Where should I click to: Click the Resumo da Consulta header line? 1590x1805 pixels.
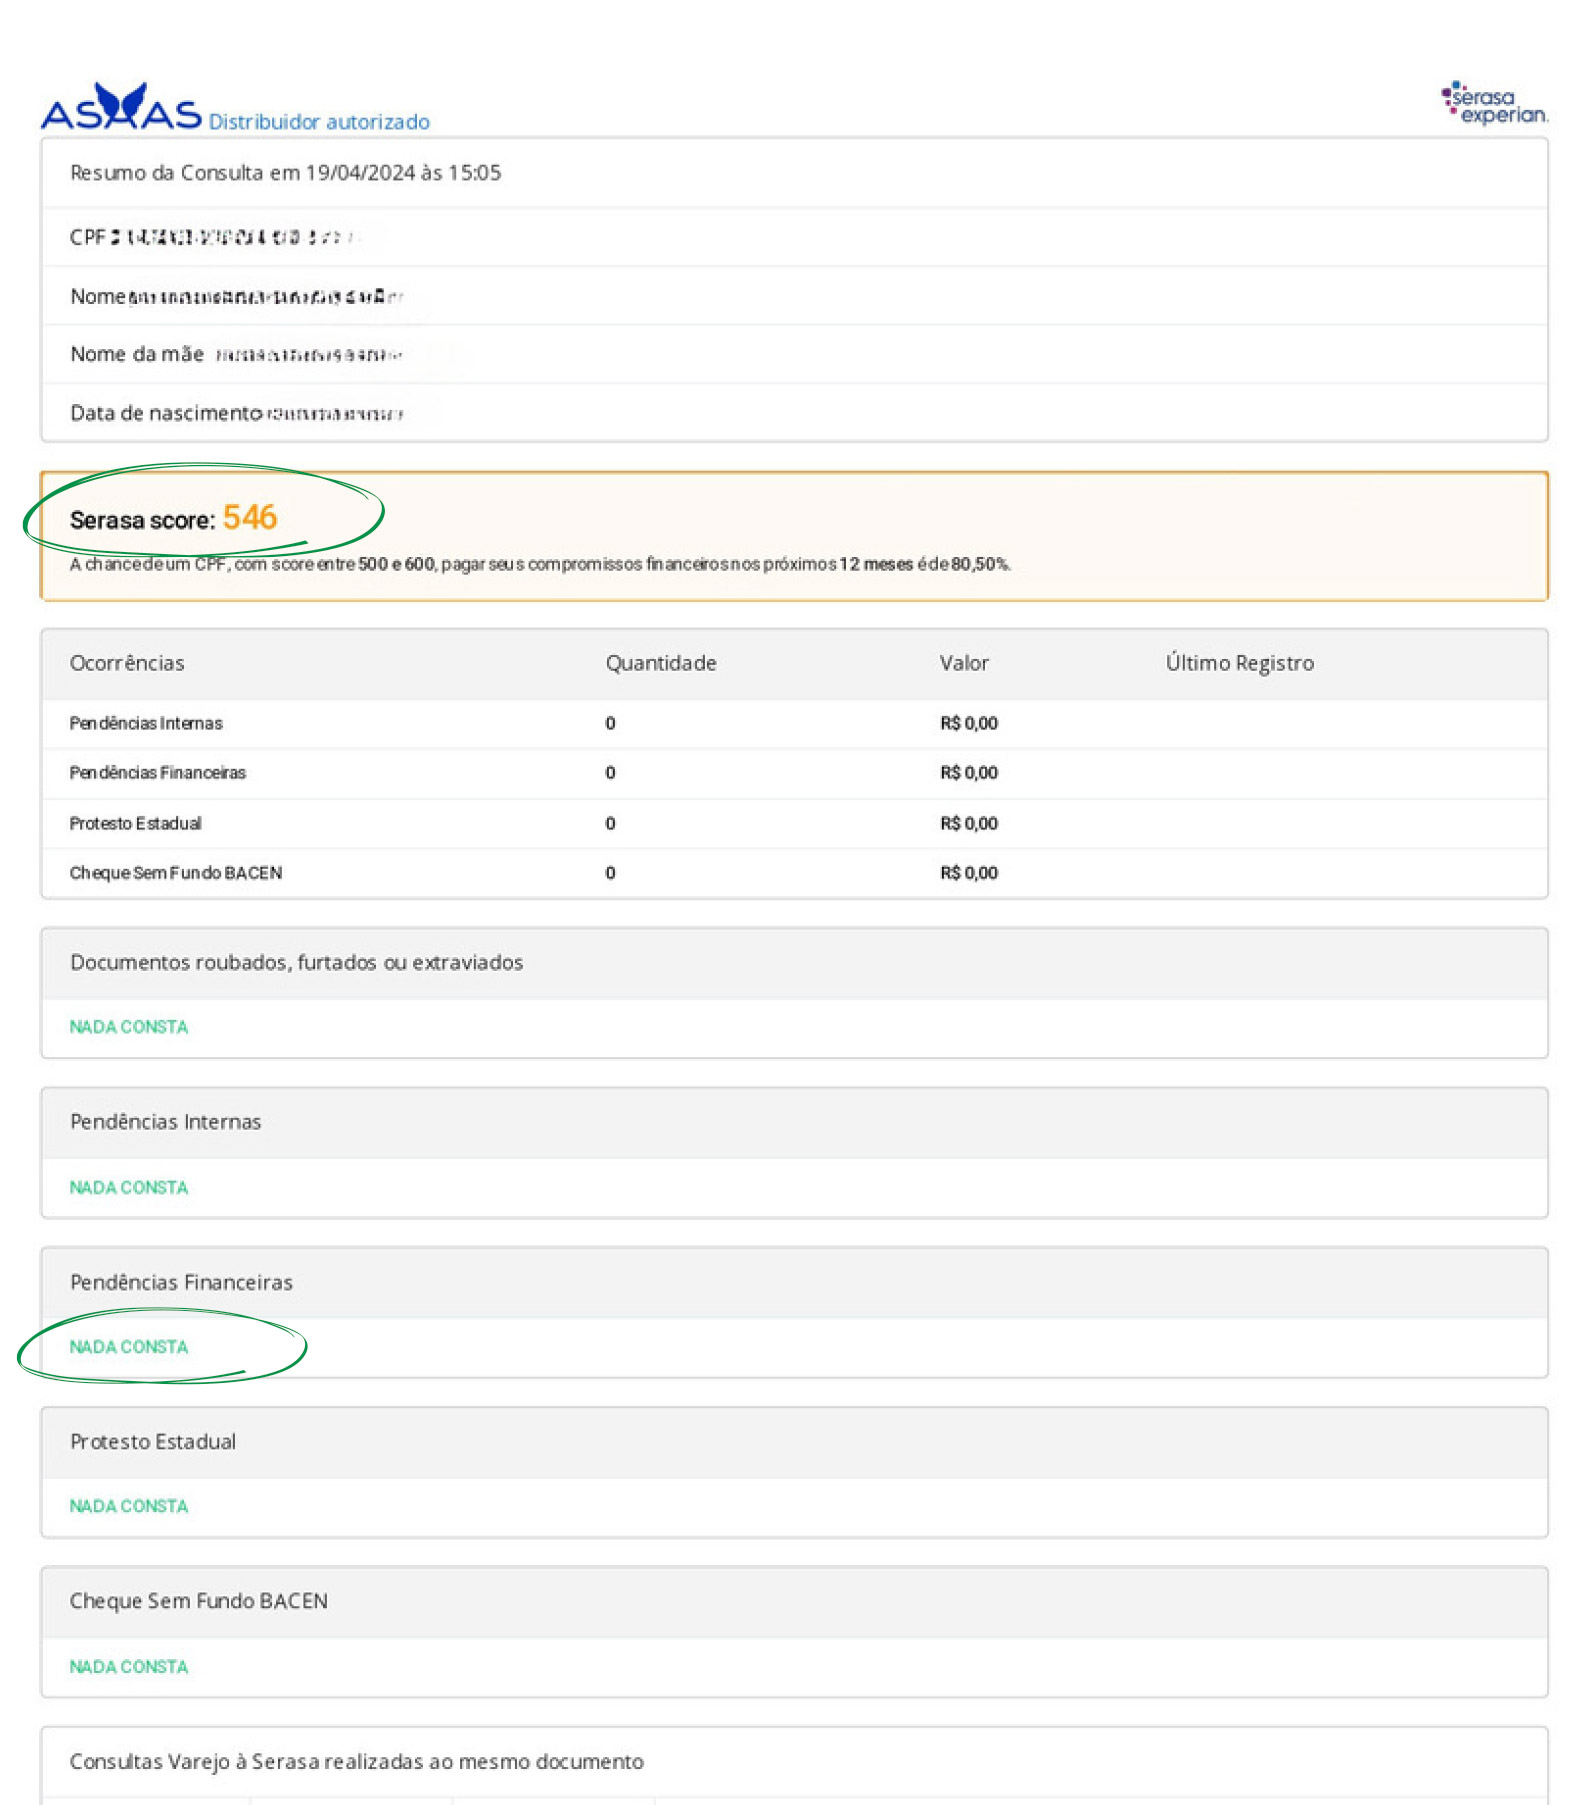[x=285, y=173]
